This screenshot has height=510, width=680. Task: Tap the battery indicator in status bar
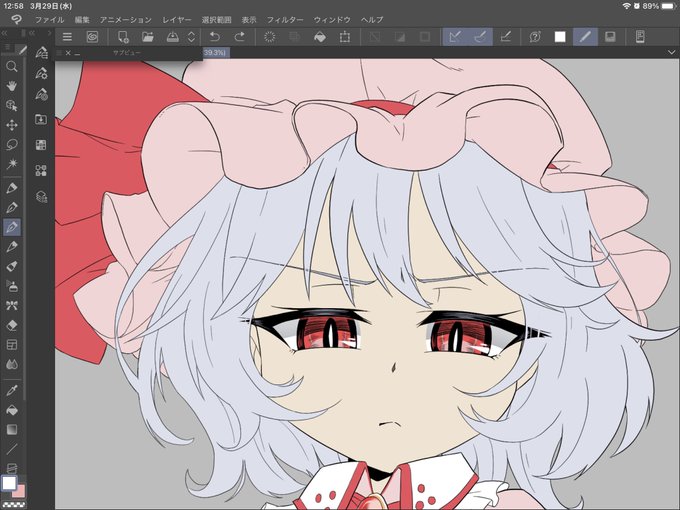click(x=669, y=6)
